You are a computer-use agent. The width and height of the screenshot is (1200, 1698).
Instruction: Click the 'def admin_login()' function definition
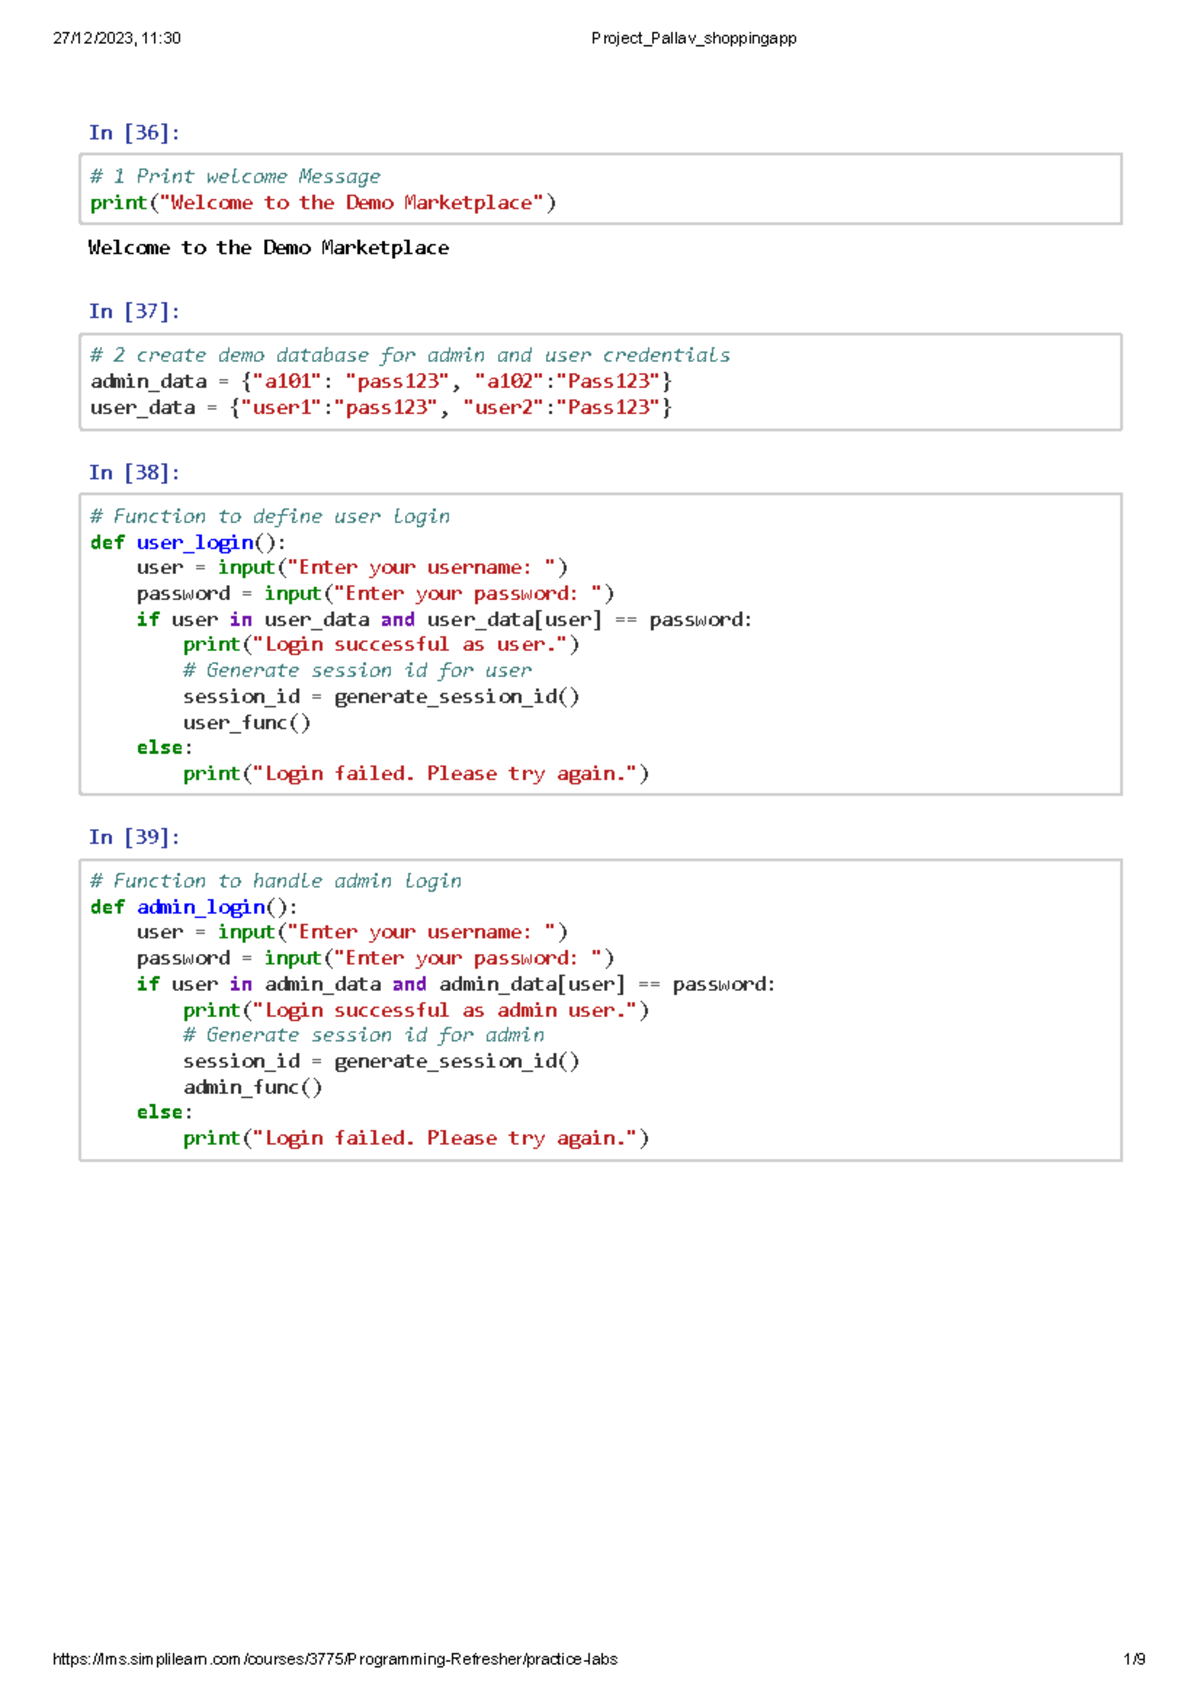pos(193,907)
